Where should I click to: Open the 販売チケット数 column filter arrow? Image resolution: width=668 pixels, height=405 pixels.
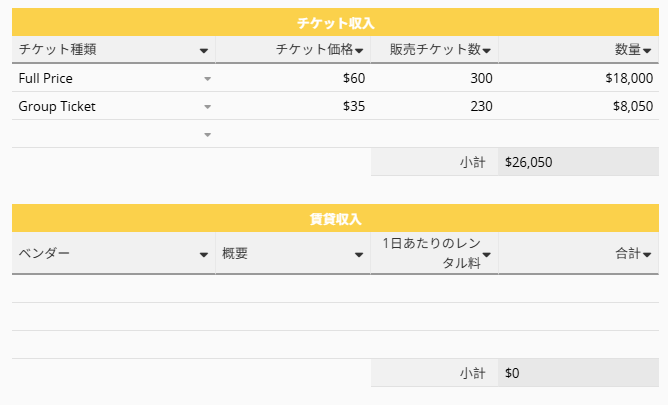(486, 51)
